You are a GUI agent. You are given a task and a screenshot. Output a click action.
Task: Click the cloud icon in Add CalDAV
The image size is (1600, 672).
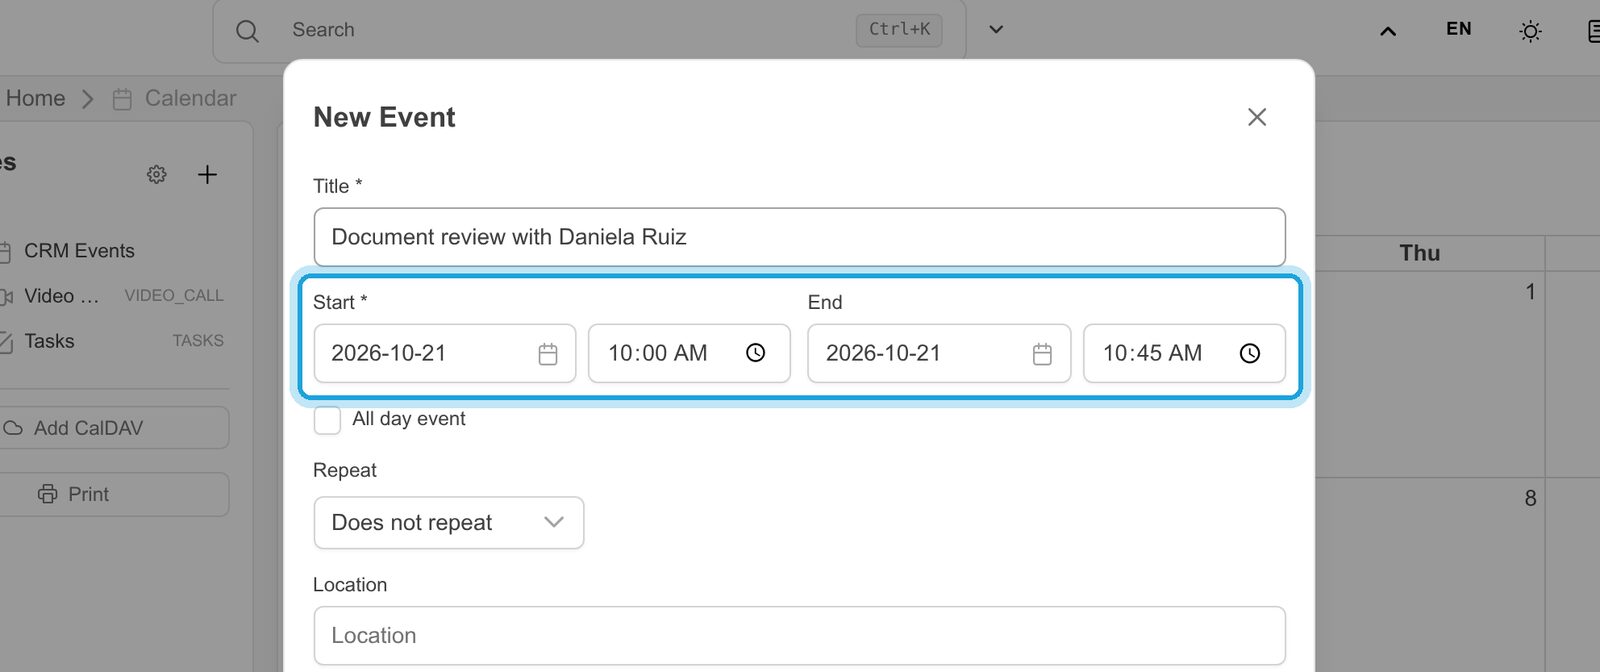13,428
